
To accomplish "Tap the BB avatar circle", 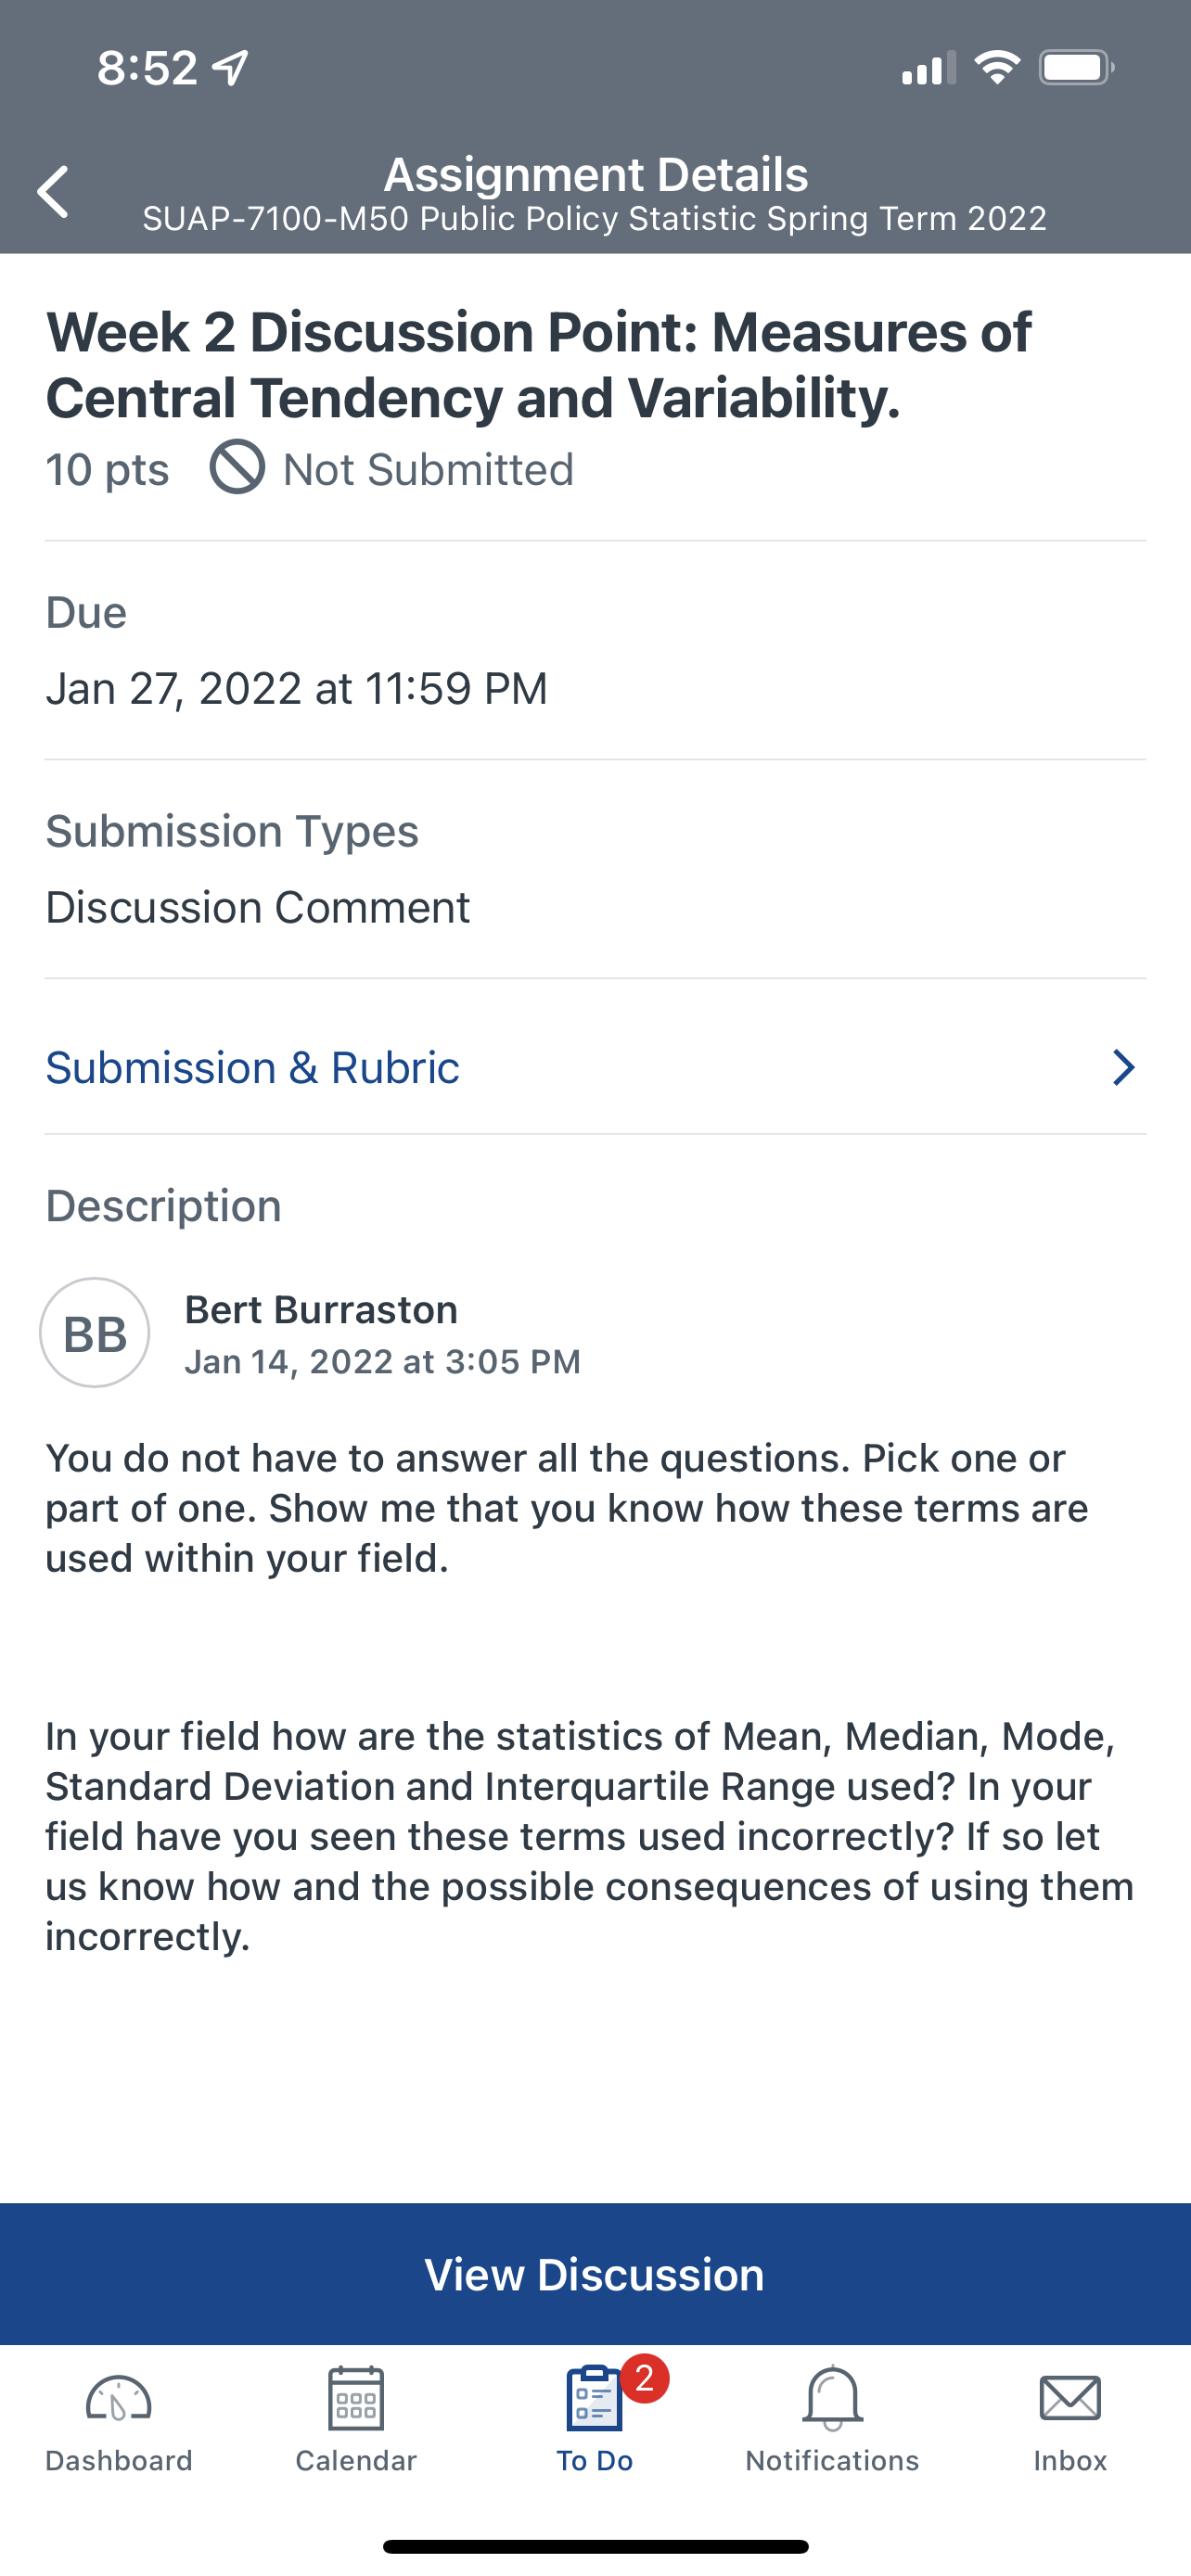I will [95, 1332].
